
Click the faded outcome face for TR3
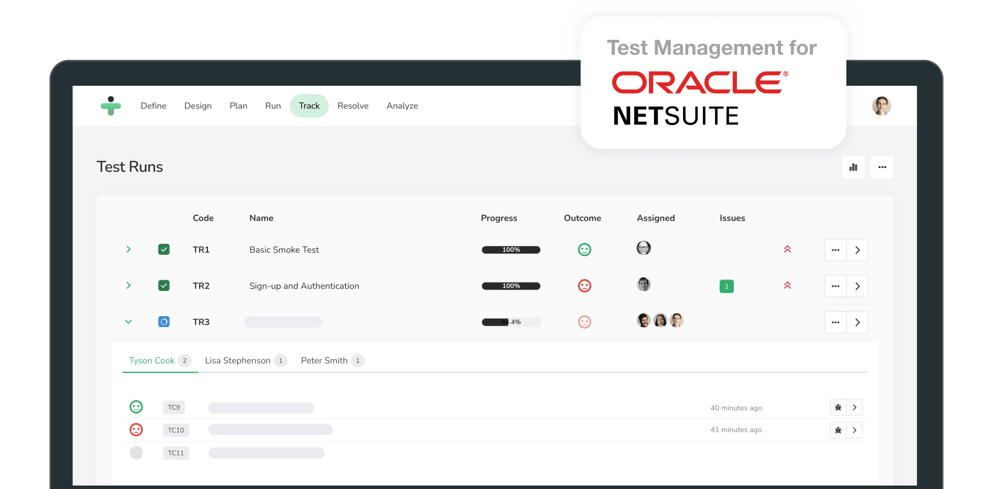[585, 322]
